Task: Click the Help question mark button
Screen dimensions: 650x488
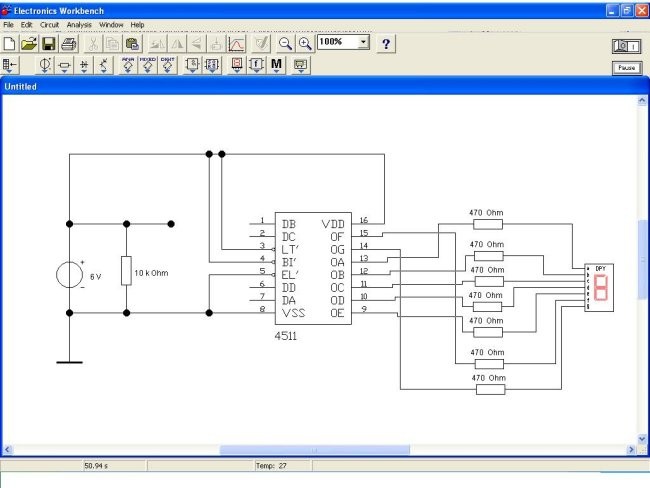Action: coord(386,44)
